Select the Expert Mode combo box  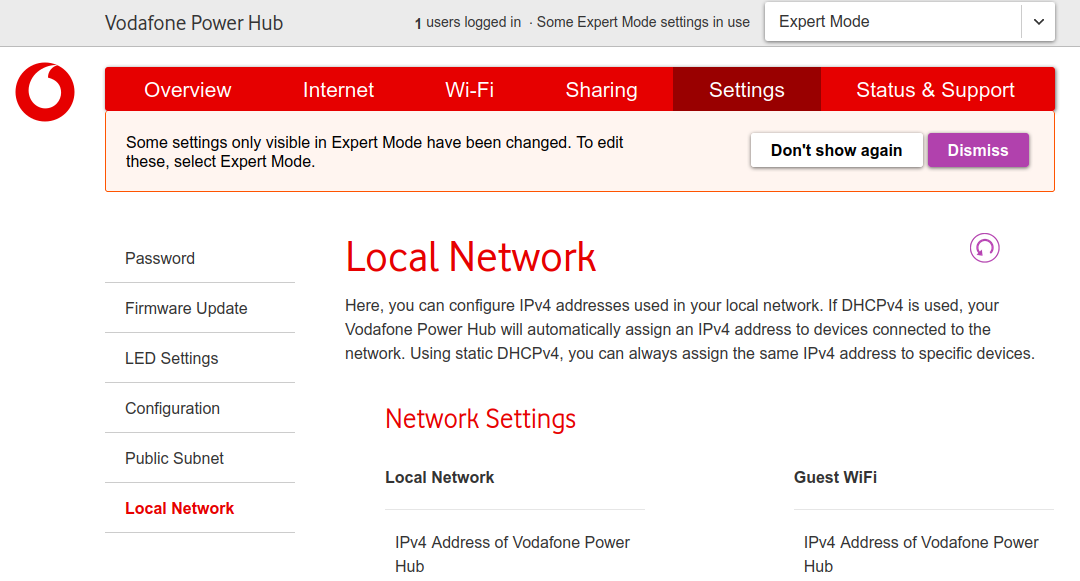coord(909,22)
